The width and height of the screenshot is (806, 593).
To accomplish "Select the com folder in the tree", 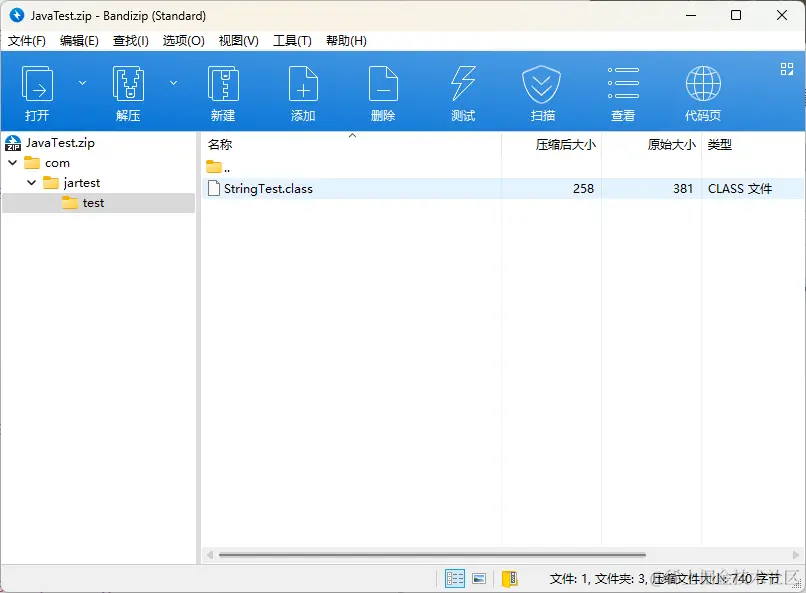I will [57, 163].
